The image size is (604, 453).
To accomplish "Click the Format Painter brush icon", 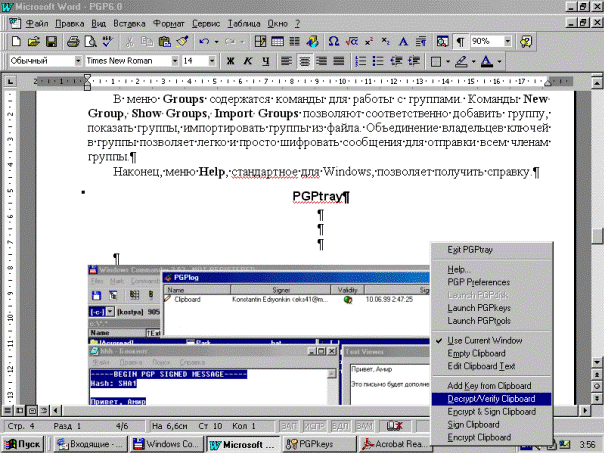I will [181, 42].
